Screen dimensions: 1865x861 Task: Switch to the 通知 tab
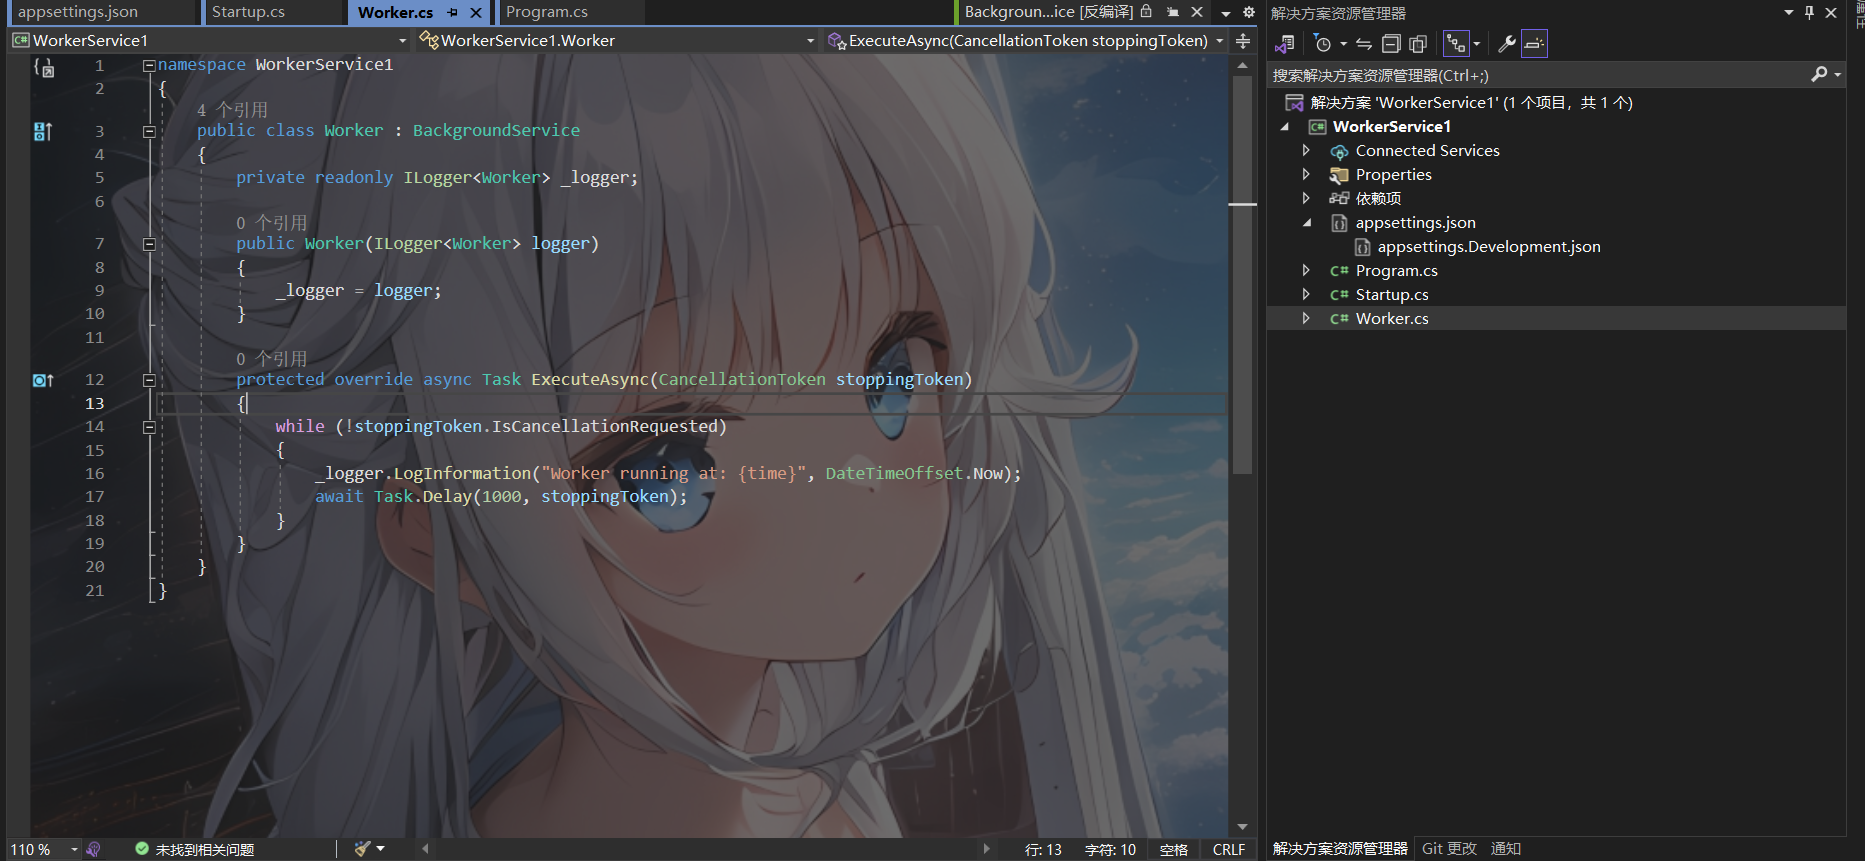coord(1506,849)
